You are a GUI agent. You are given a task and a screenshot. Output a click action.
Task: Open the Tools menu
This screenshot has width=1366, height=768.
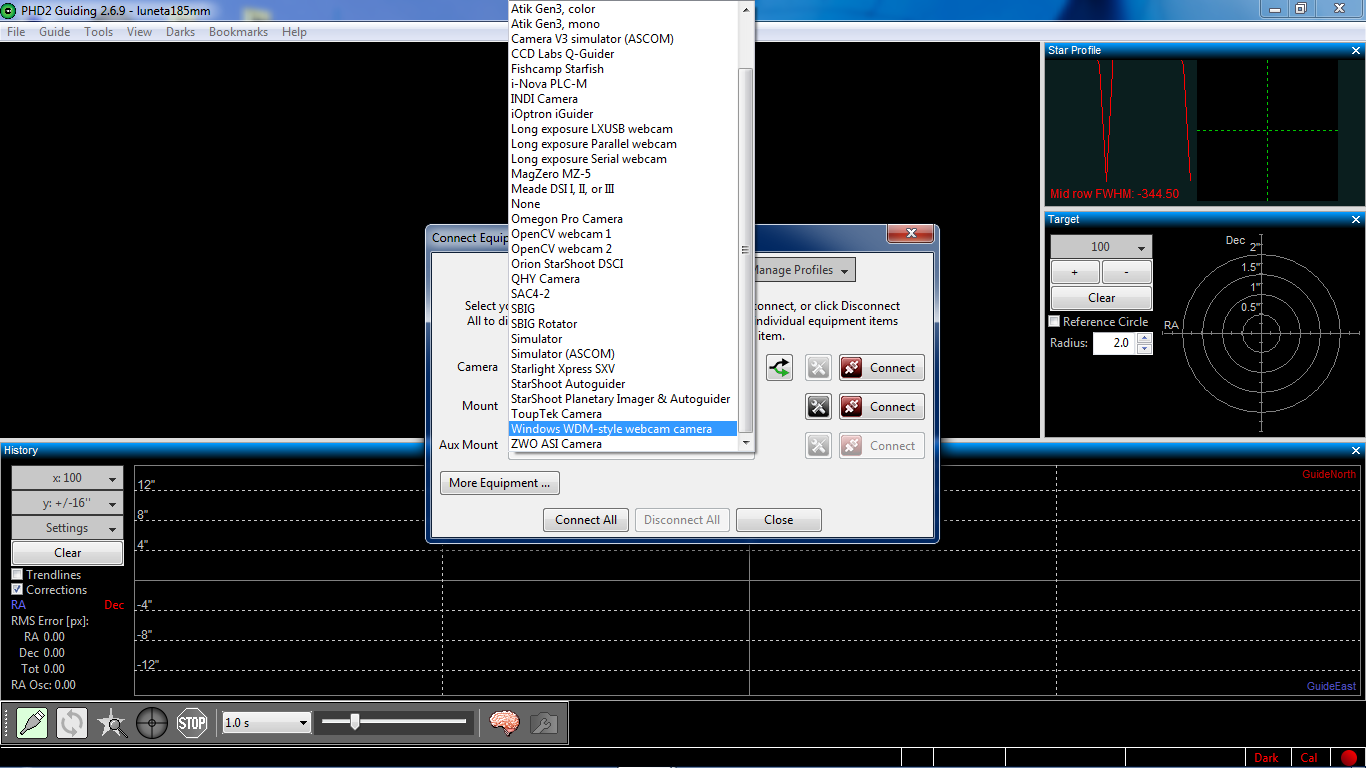(98, 32)
